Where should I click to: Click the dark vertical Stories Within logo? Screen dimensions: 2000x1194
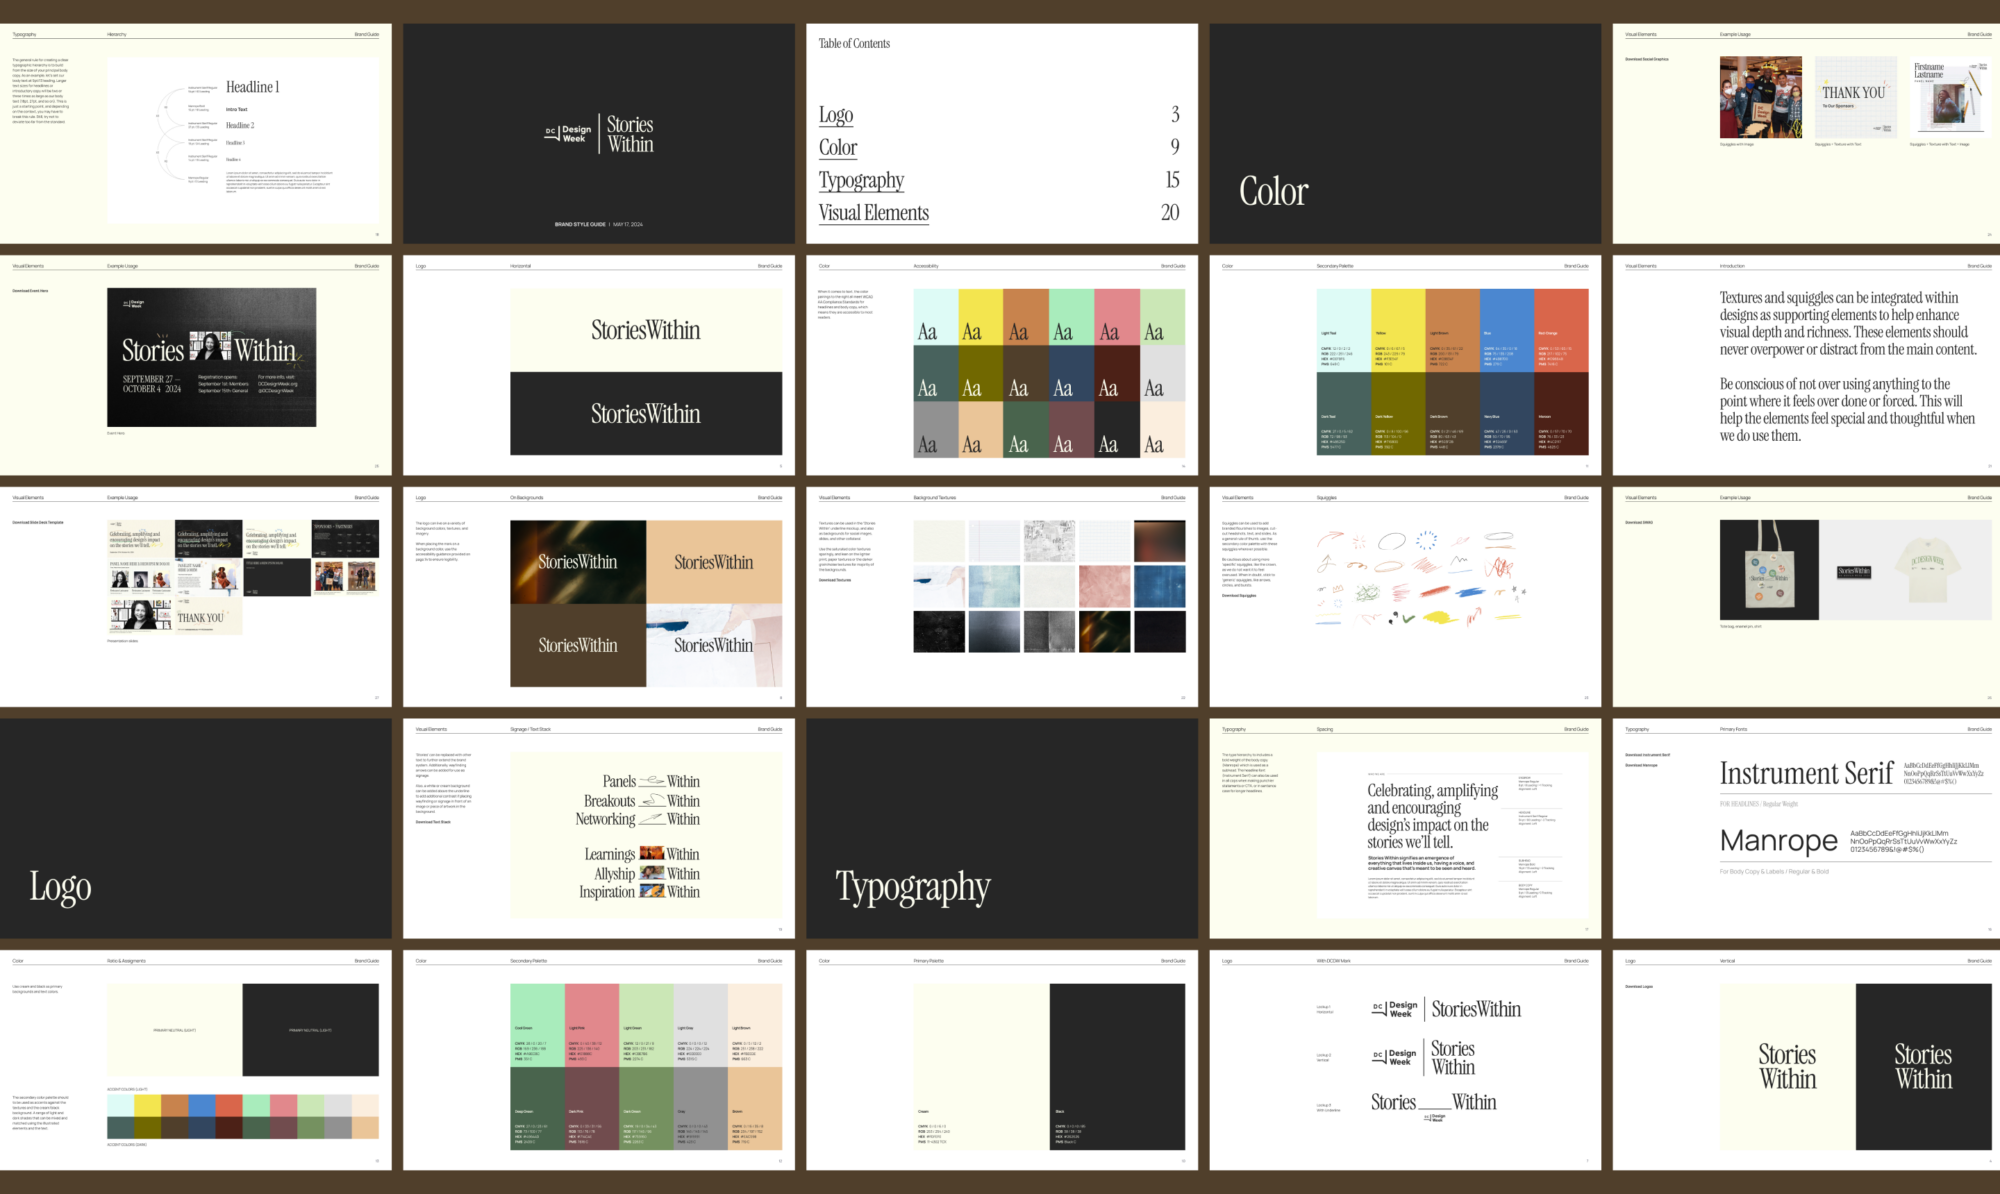tap(1923, 1066)
